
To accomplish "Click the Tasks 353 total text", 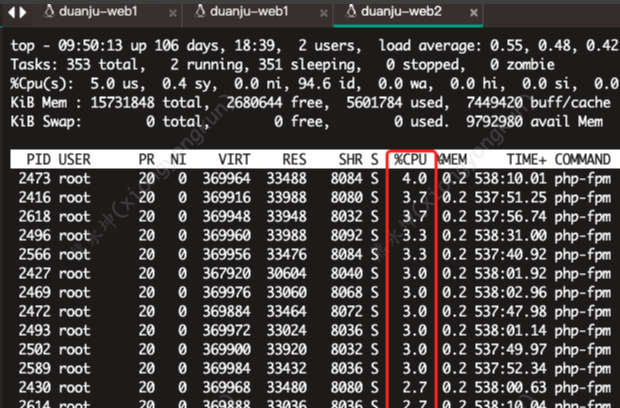I will tap(78, 65).
